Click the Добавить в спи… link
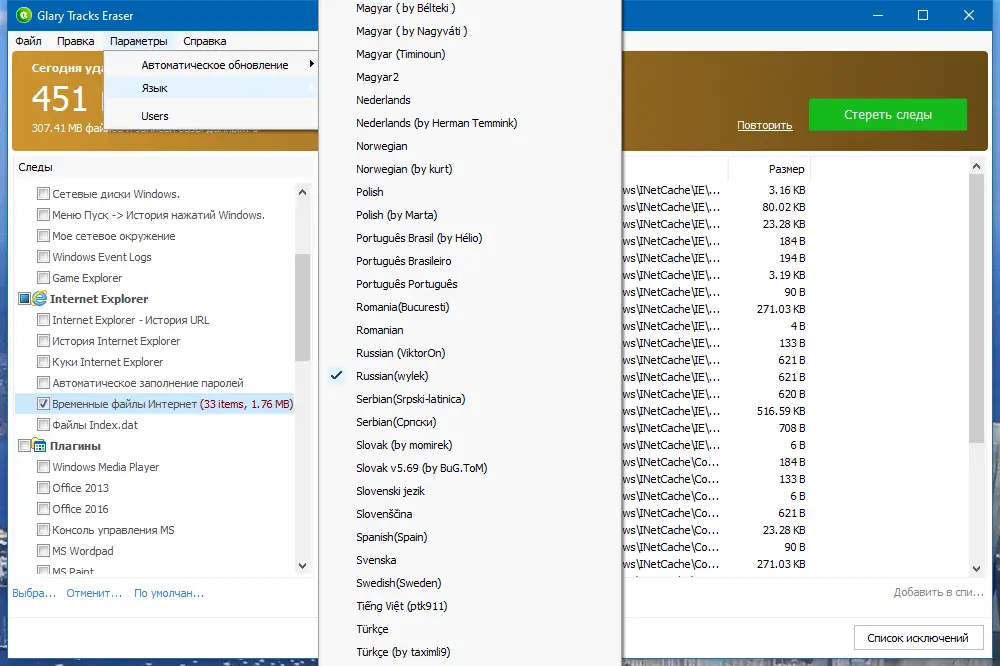The height and width of the screenshot is (666, 1000). pos(938,592)
